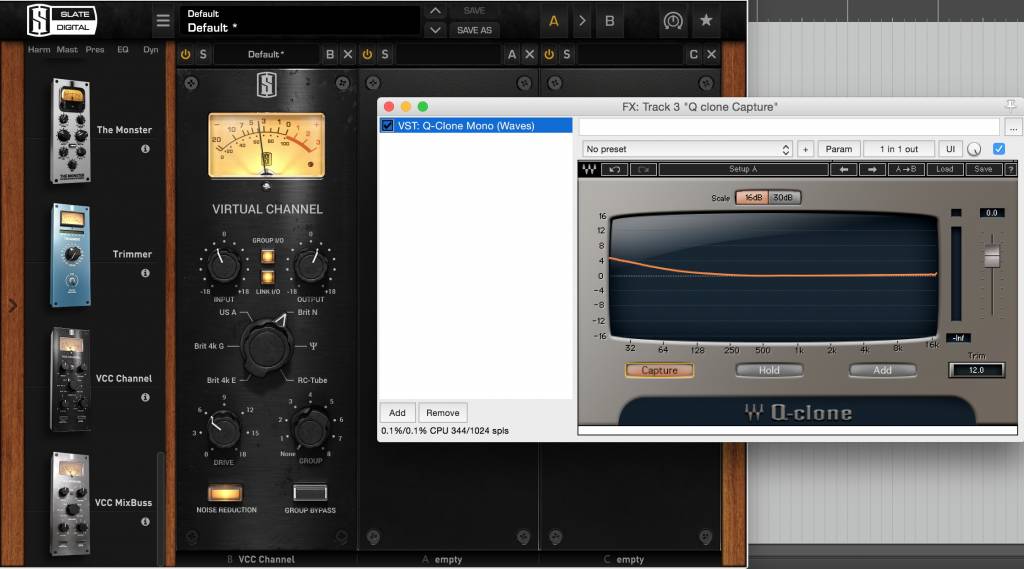Screen dimensions: 1024x569
Task: Click the wet/dry knob icon in FX window
Action: coord(974,150)
